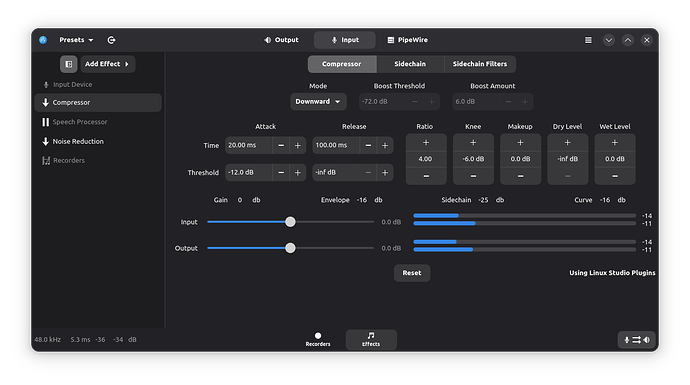Open the Presets dropdown menu
Image resolution: width=690 pixels, height=385 pixels.
pos(76,40)
